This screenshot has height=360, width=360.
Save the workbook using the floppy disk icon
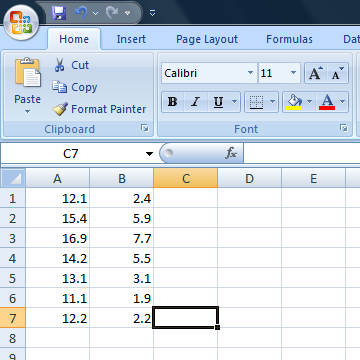click(x=59, y=13)
